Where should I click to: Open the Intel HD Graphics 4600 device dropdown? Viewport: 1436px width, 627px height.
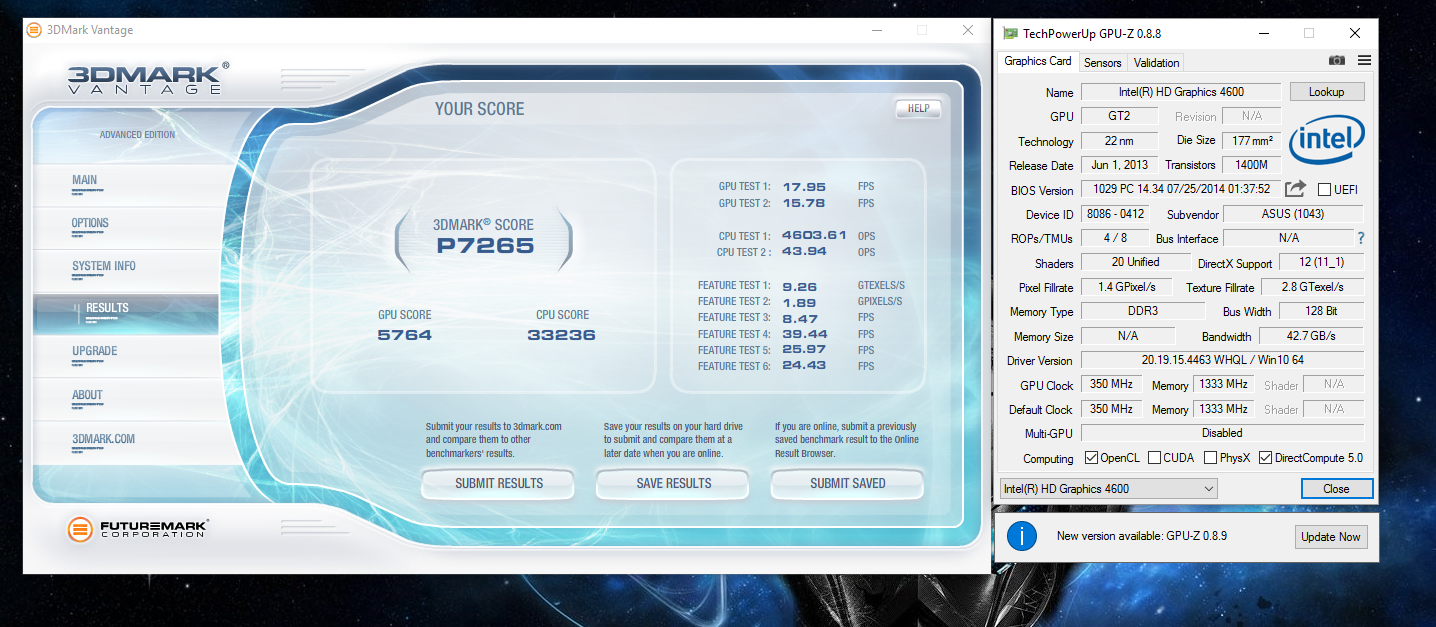(x=1108, y=489)
